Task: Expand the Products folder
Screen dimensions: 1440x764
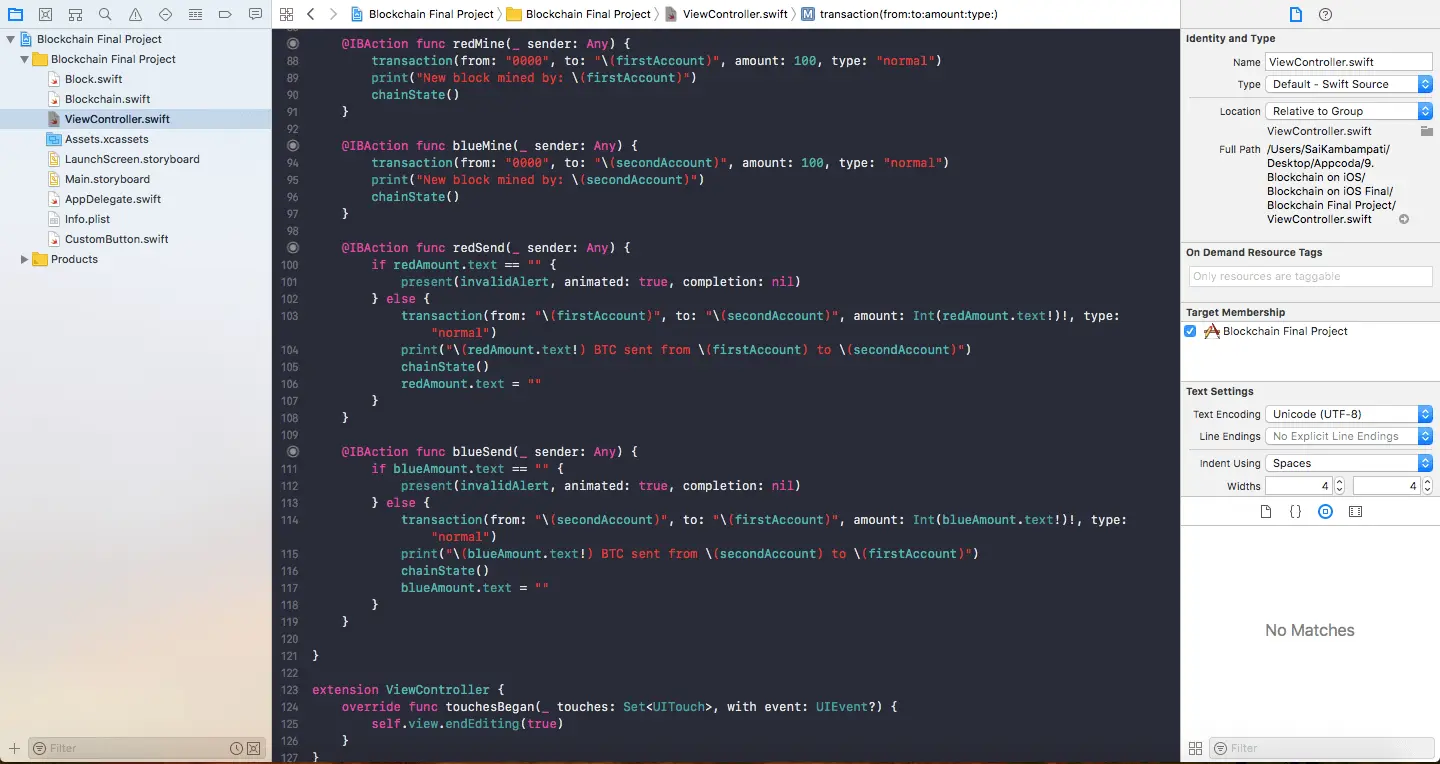Action: pos(25,259)
